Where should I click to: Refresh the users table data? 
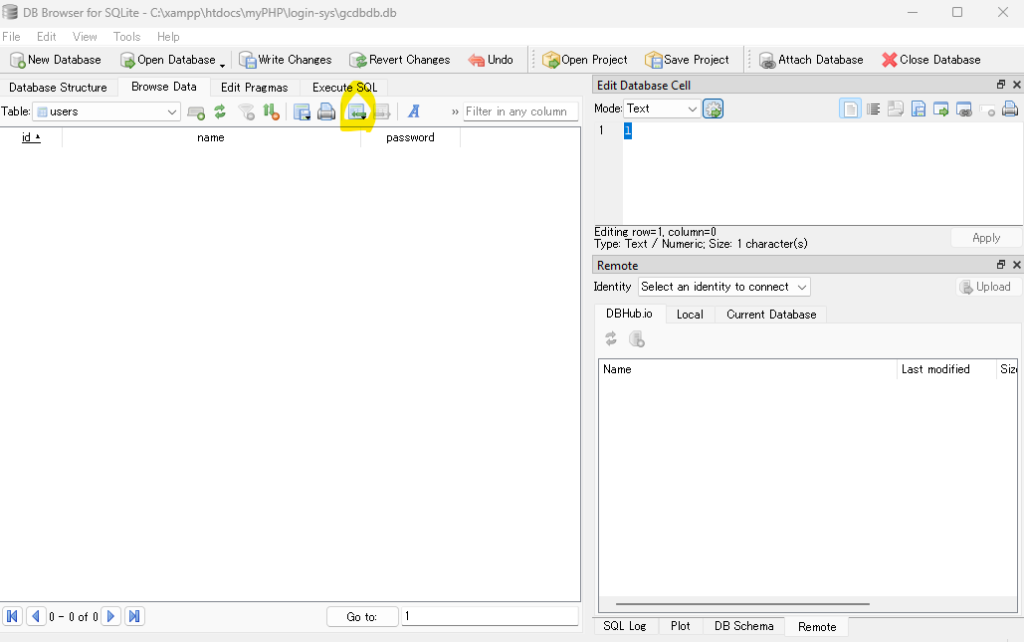[x=220, y=112]
